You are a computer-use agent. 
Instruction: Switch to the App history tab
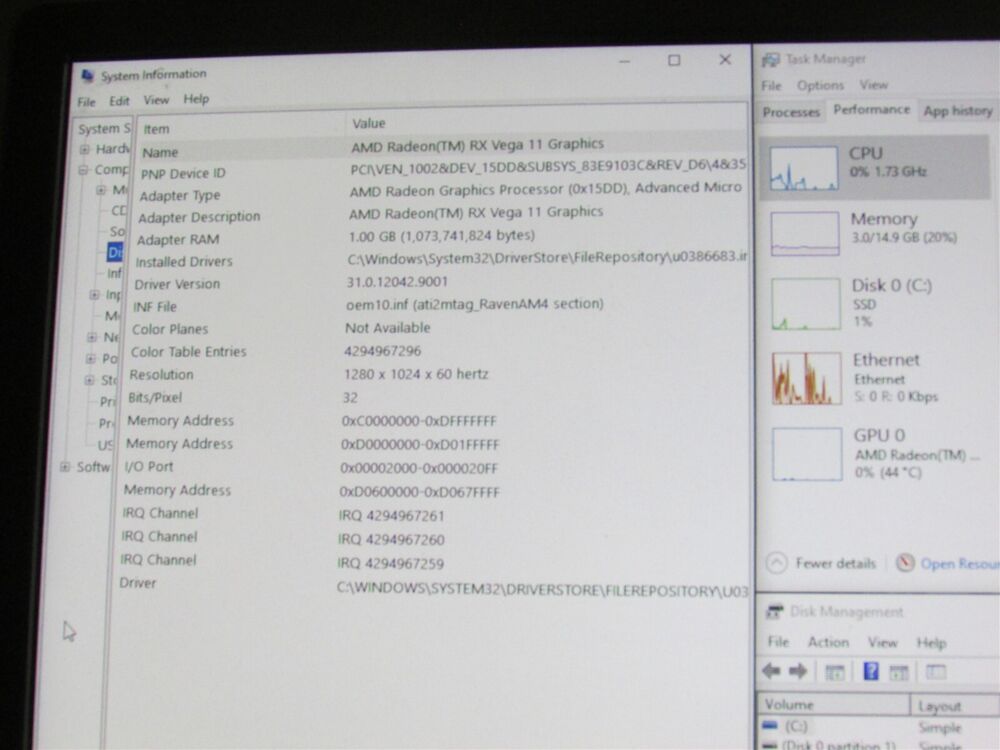click(958, 111)
